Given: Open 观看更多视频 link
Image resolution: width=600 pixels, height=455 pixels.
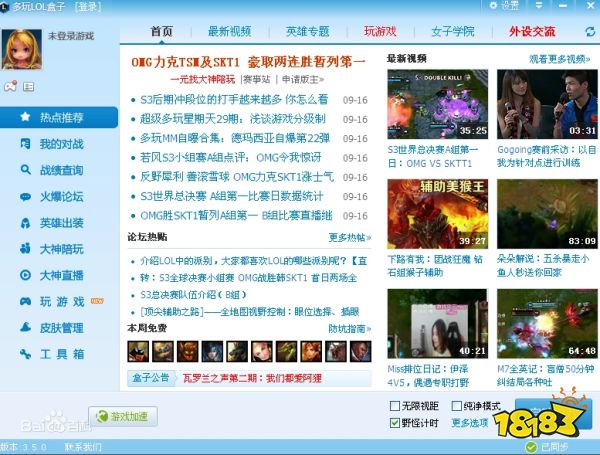Looking at the screenshot, I should click(560, 59).
